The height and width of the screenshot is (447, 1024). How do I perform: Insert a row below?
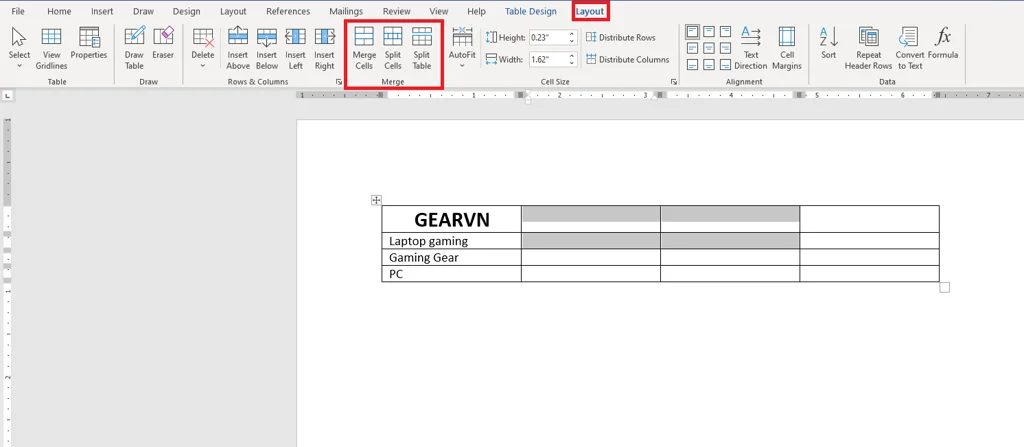267,48
